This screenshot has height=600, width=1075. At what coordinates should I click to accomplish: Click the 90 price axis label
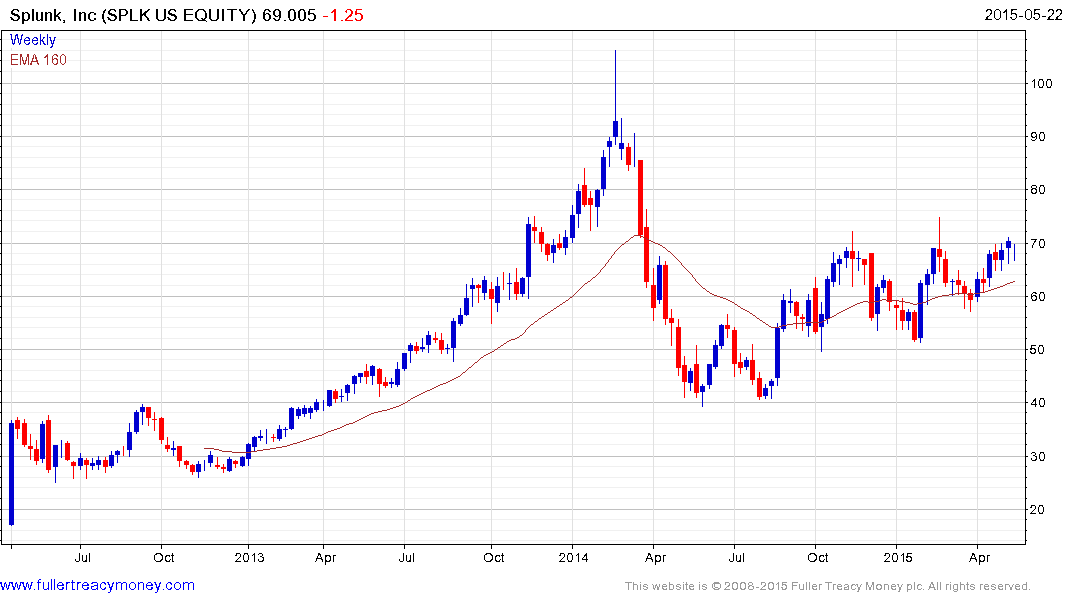[1038, 136]
